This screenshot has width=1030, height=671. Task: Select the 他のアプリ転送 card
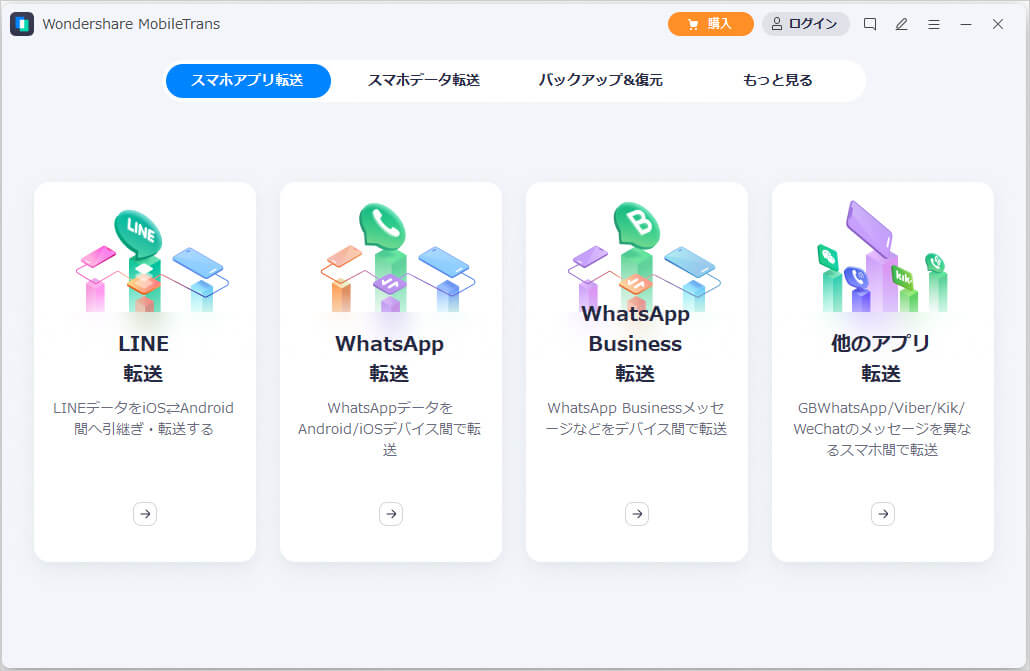click(x=882, y=370)
